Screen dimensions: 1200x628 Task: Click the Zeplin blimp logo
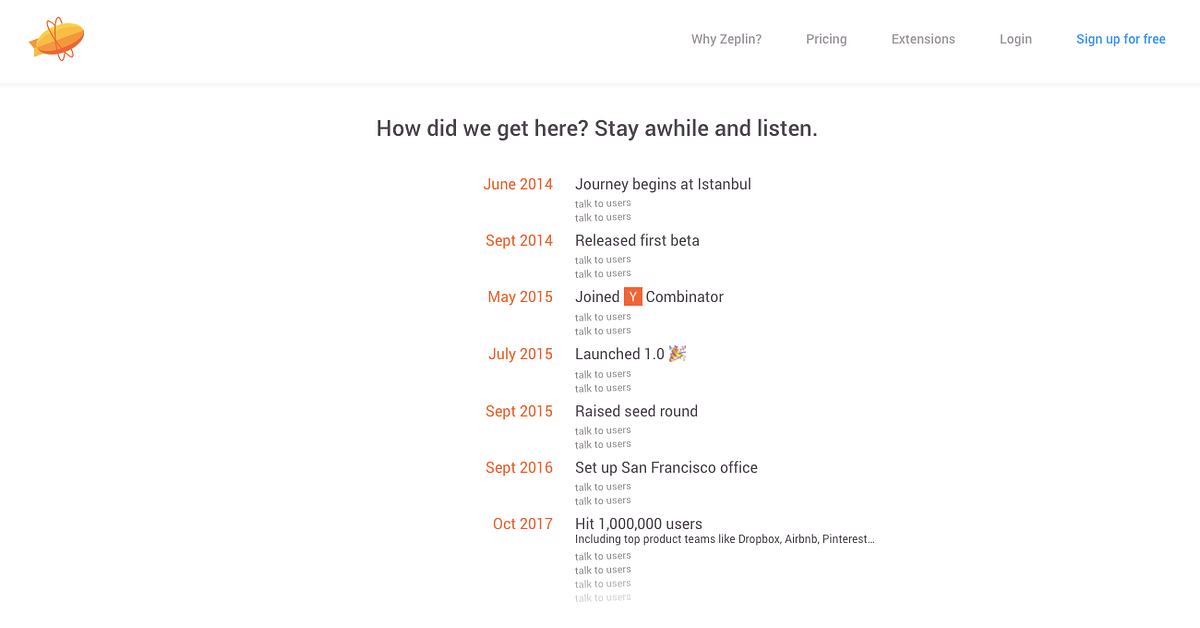[x=56, y=39]
